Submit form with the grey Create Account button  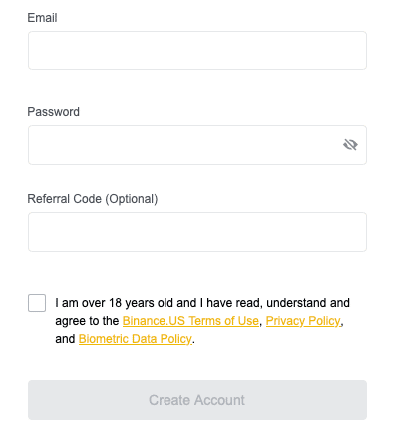[197, 400]
